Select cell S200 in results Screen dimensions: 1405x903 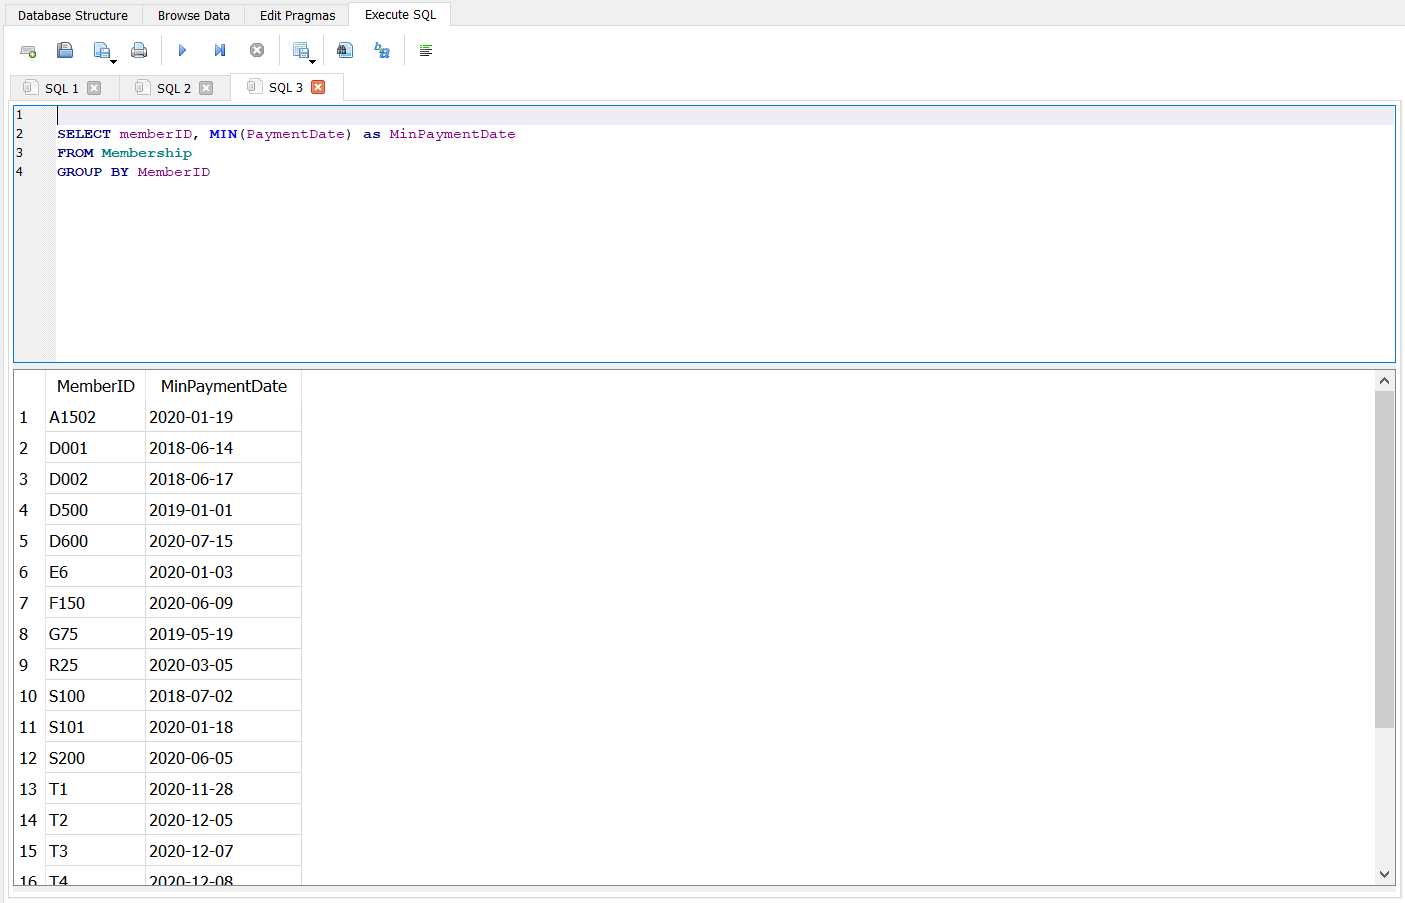click(95, 758)
